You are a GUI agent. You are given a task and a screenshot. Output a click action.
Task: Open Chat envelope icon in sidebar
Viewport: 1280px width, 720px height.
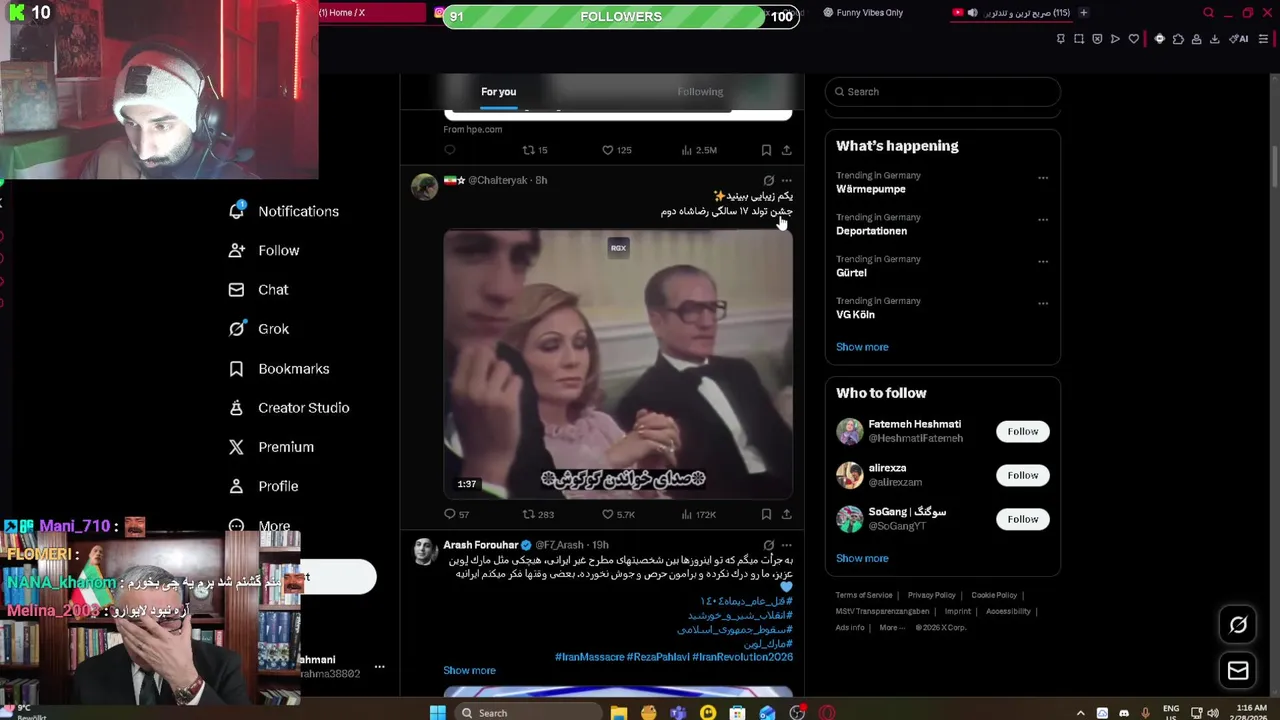coord(236,290)
